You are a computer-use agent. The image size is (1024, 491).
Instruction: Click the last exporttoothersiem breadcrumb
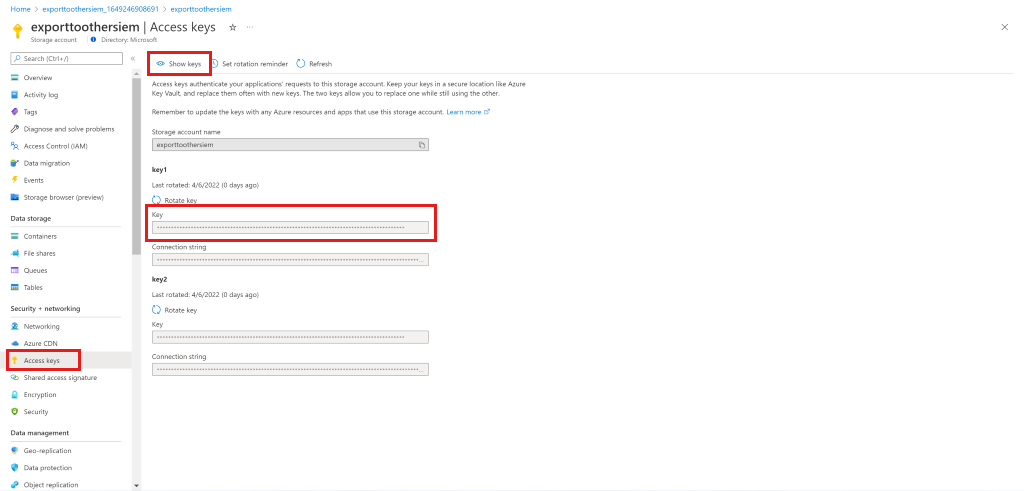point(200,10)
